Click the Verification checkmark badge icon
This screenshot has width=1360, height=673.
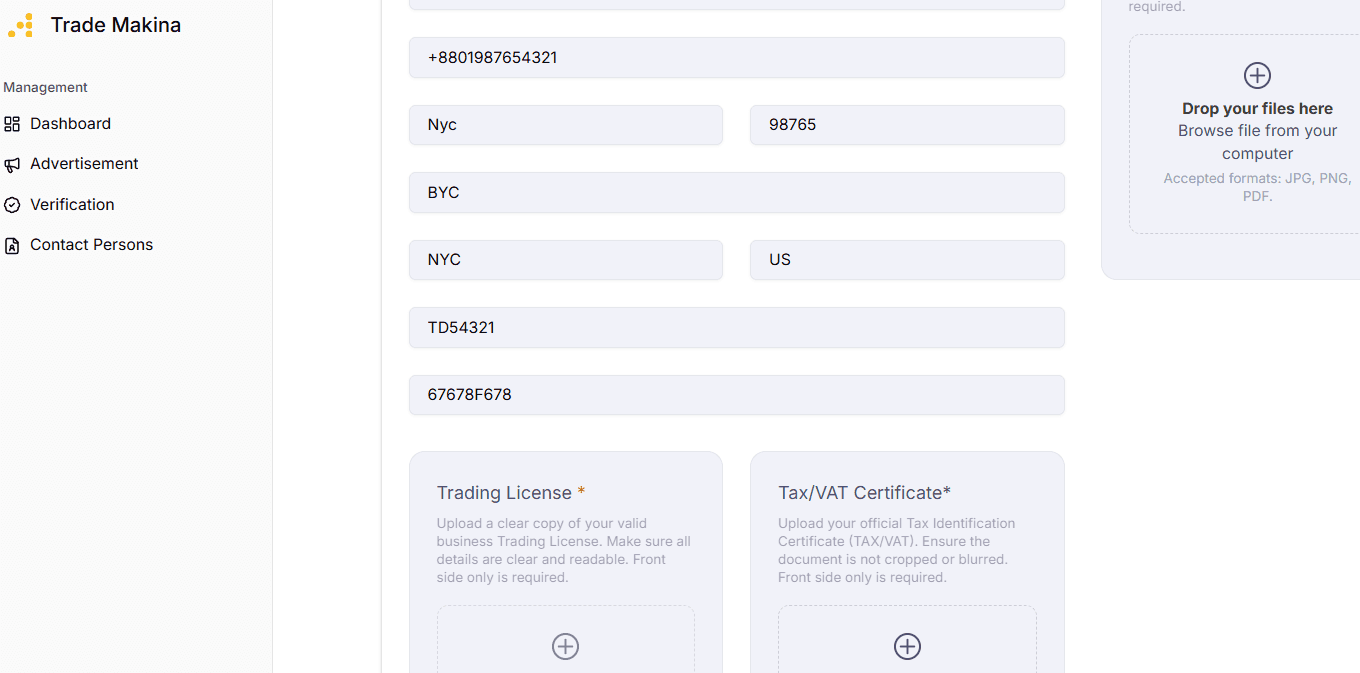click(x=12, y=205)
